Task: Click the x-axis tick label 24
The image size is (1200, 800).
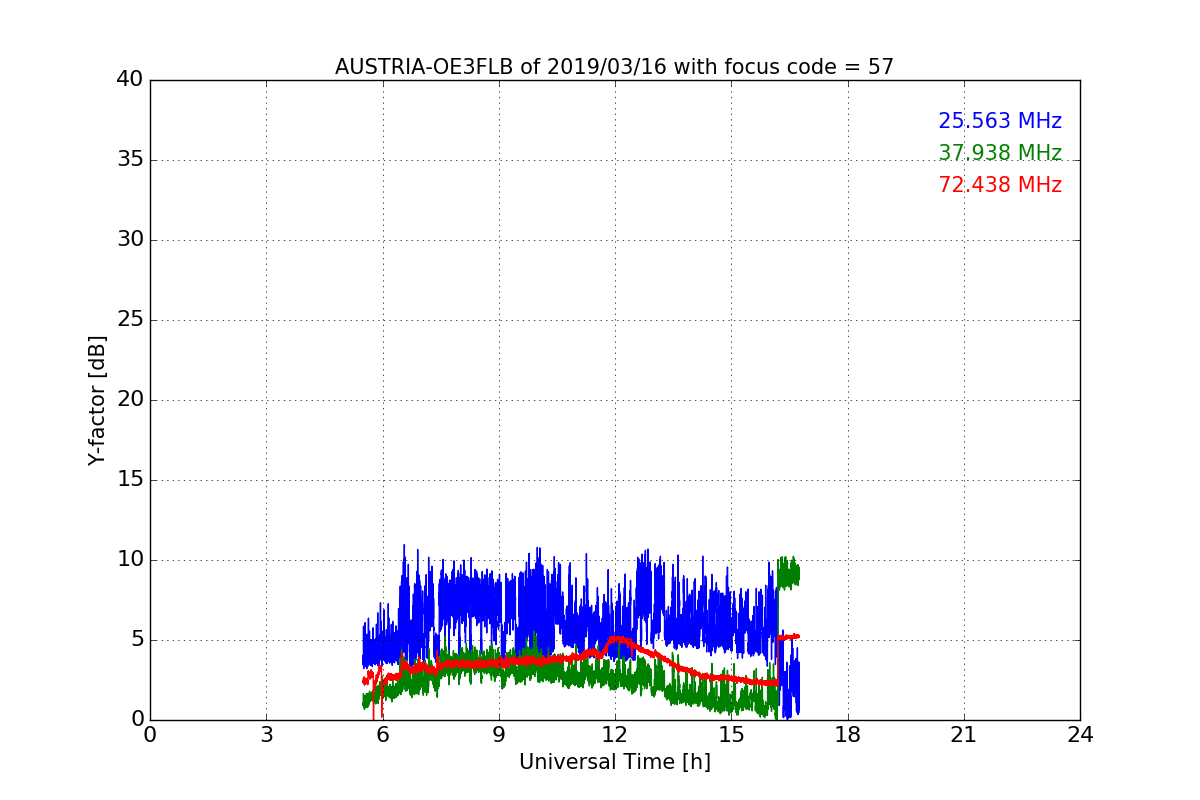Action: coord(1080,735)
